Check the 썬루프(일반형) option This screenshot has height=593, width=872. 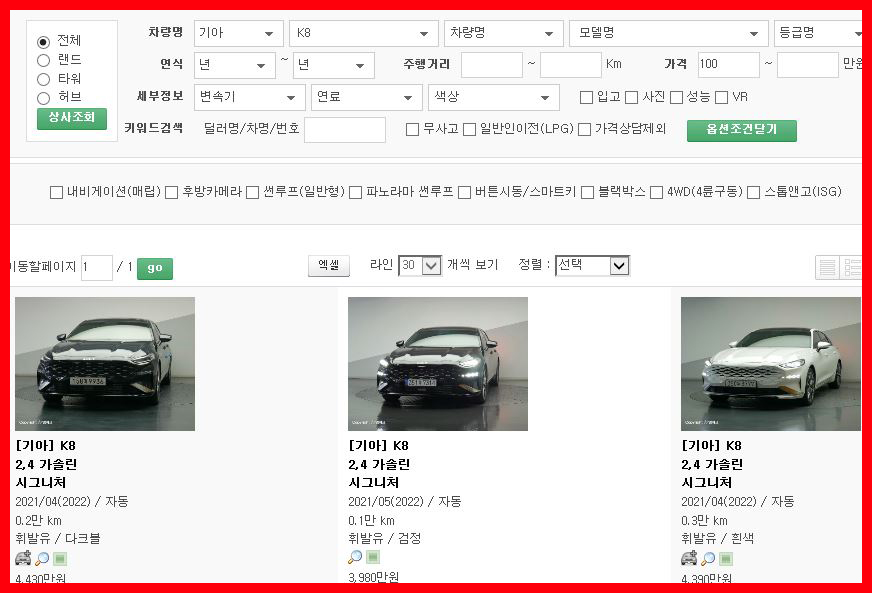click(252, 192)
